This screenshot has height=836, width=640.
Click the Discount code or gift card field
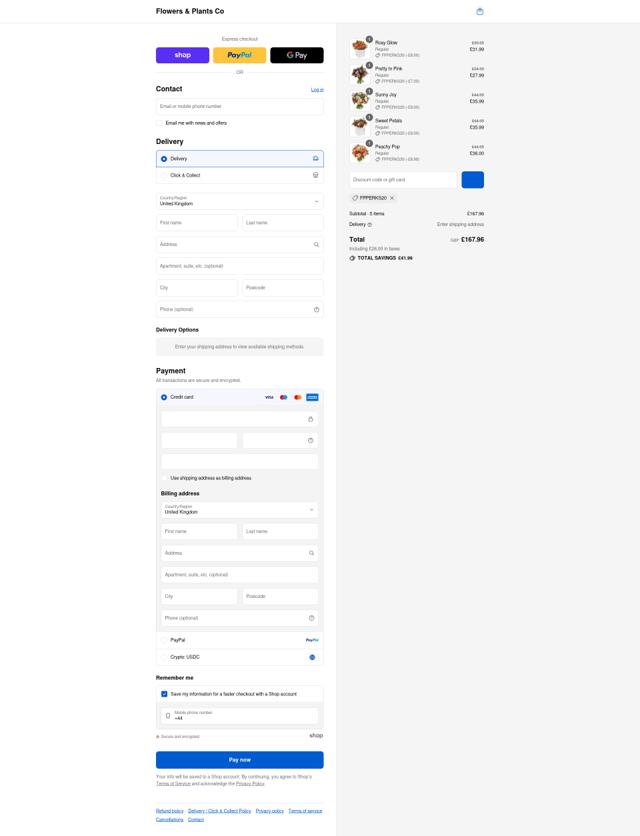click(403, 180)
